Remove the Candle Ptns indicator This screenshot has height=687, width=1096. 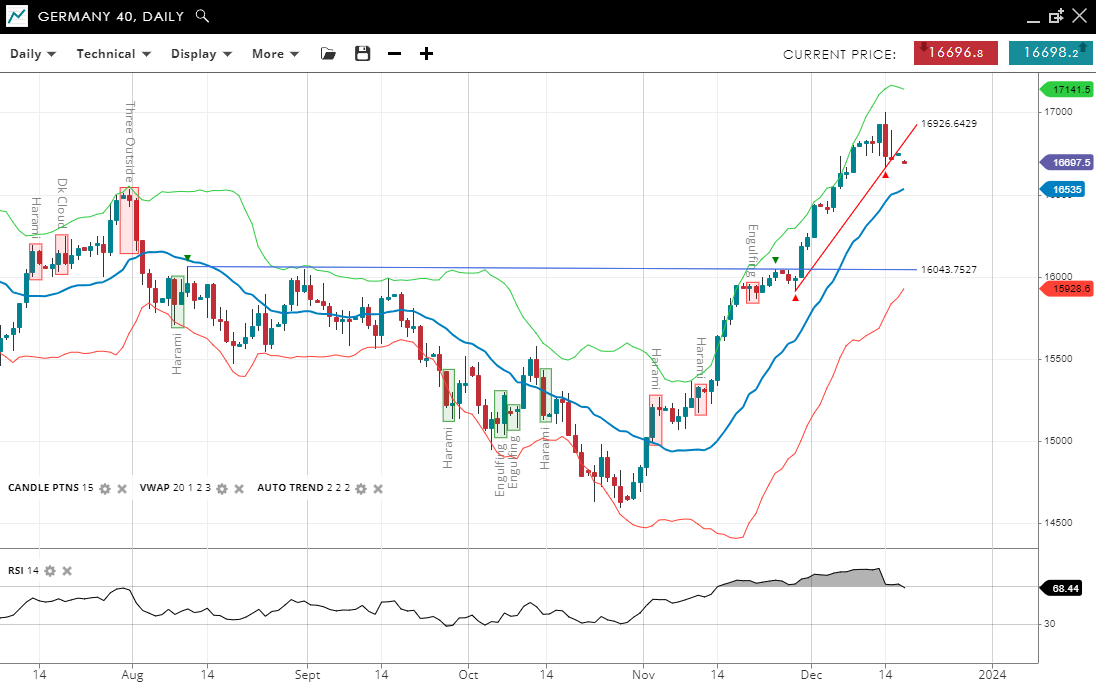click(122, 489)
